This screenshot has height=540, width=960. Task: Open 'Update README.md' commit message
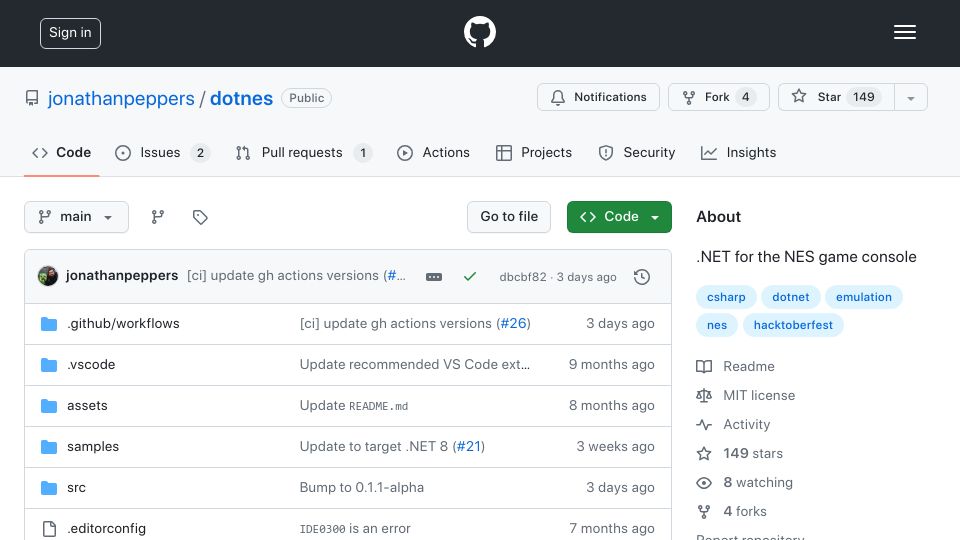(x=354, y=405)
